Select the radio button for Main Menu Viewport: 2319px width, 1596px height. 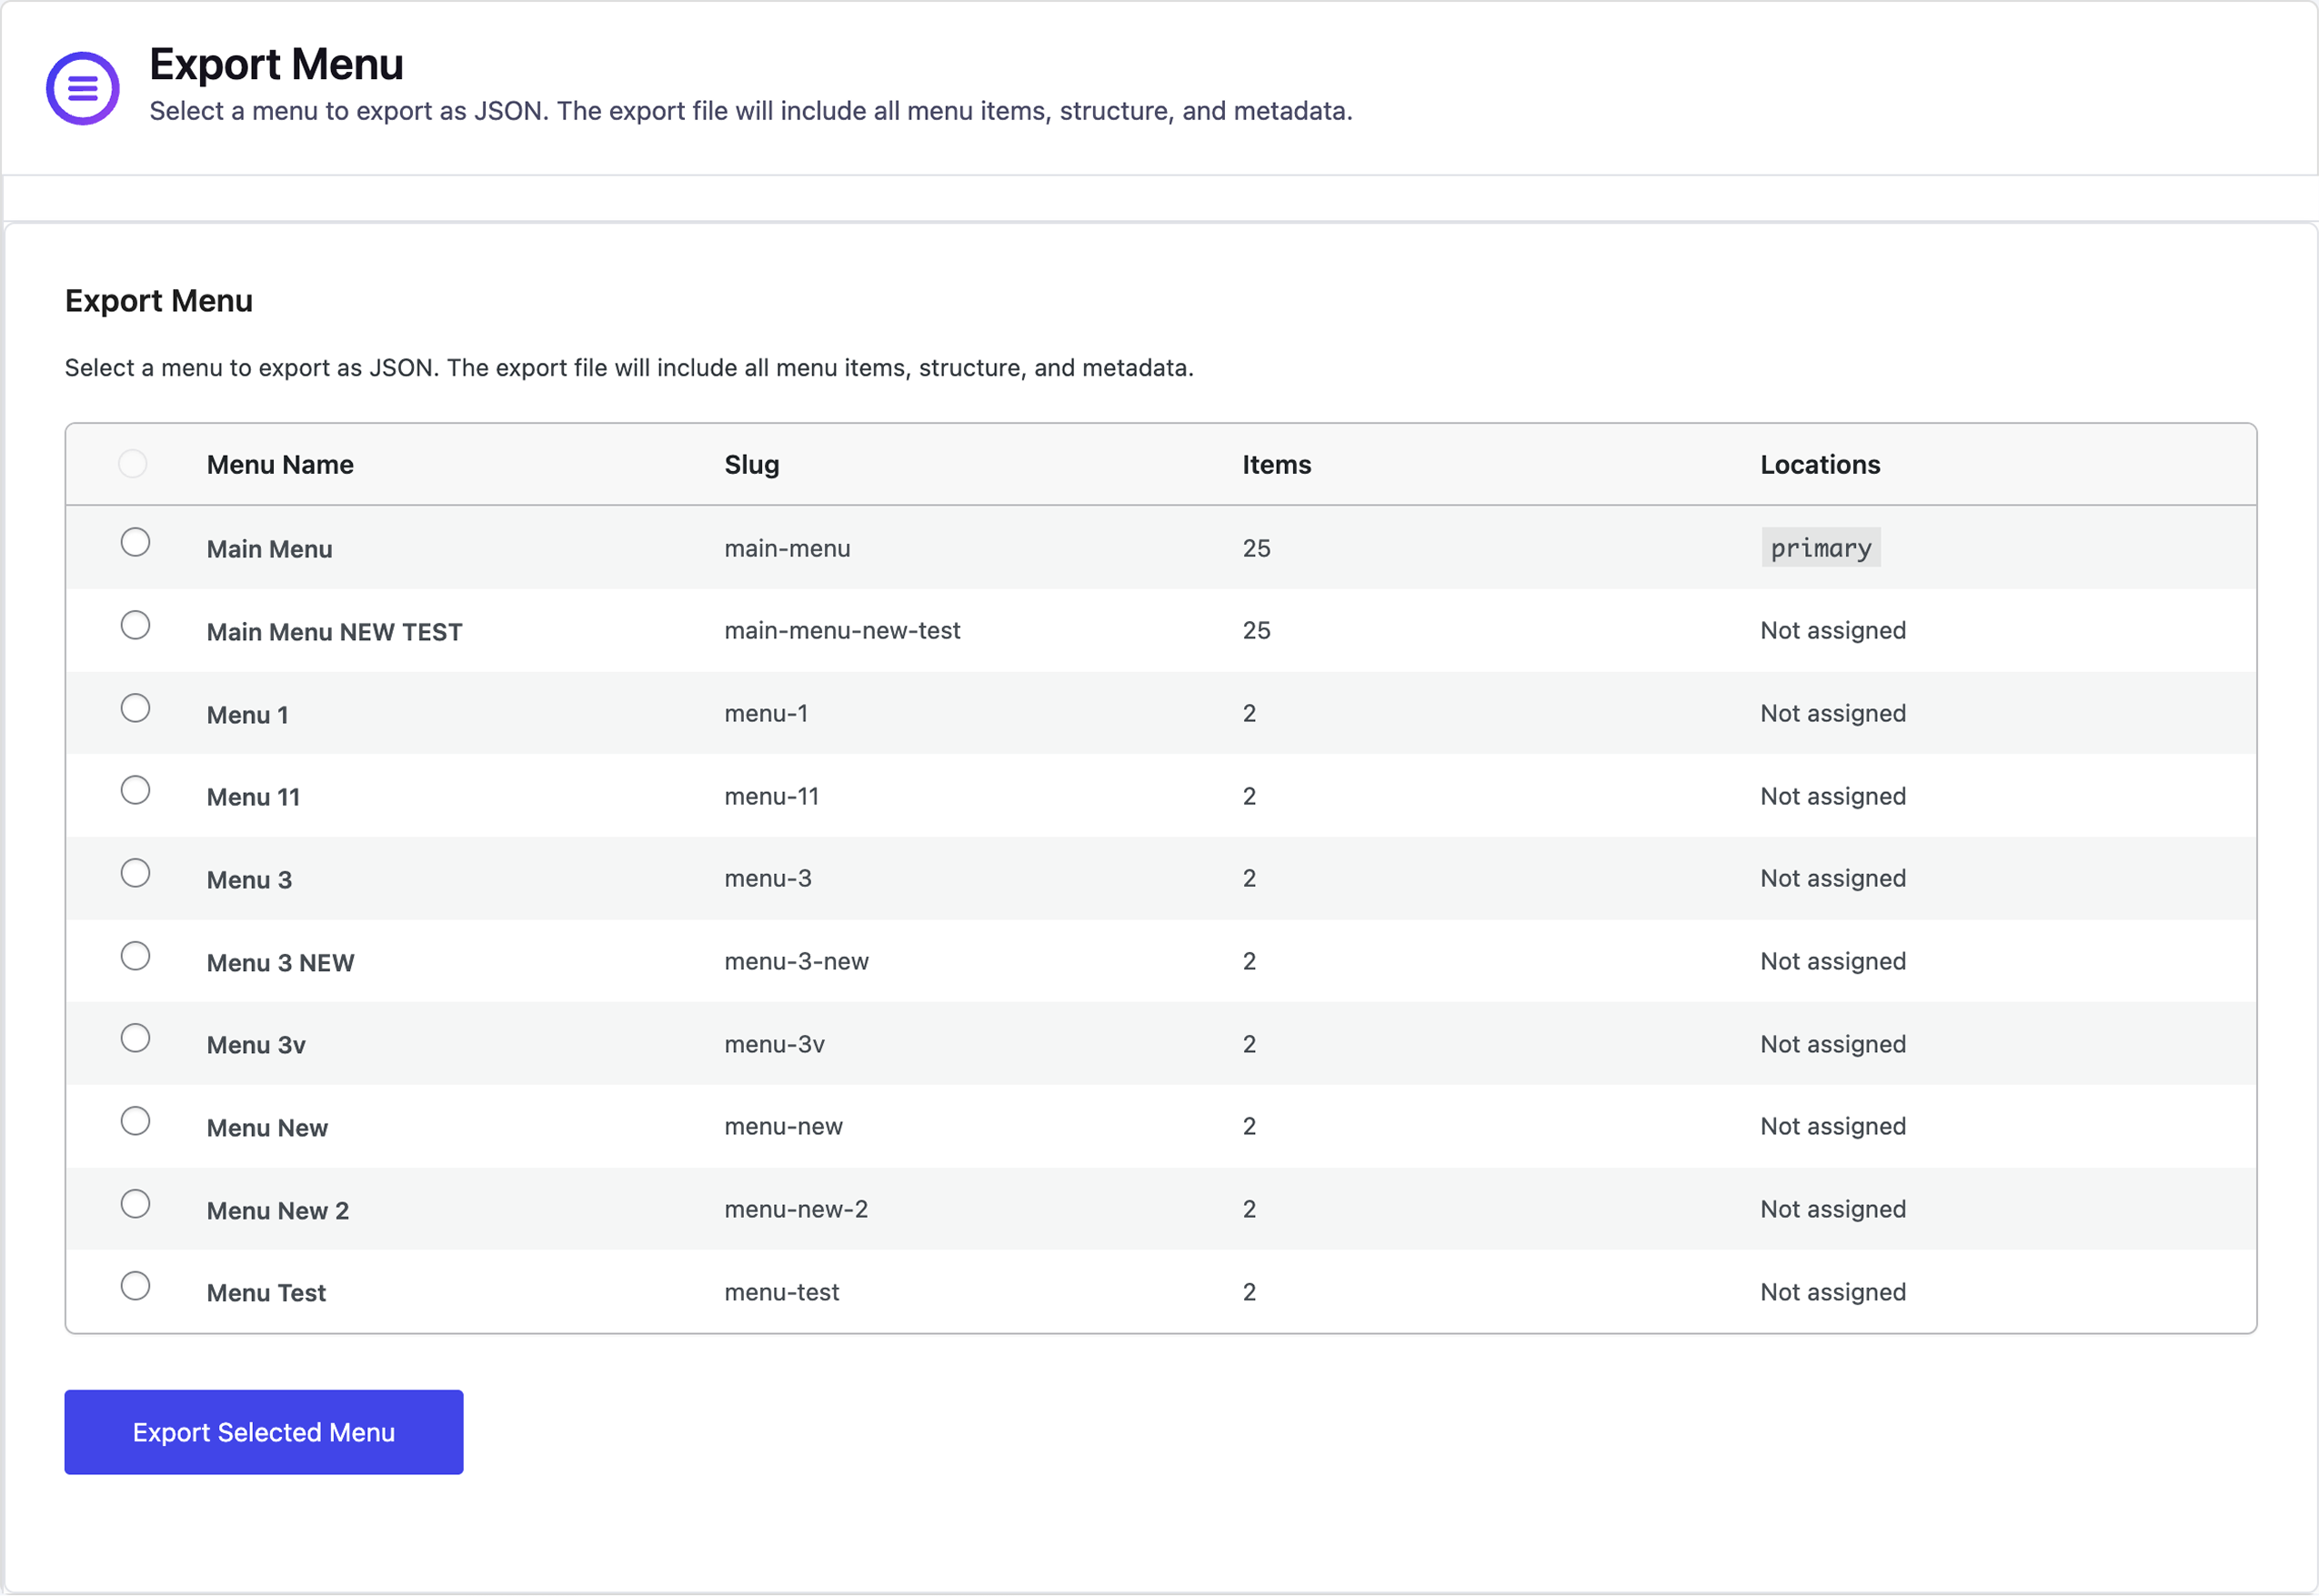pyautogui.click(x=136, y=542)
